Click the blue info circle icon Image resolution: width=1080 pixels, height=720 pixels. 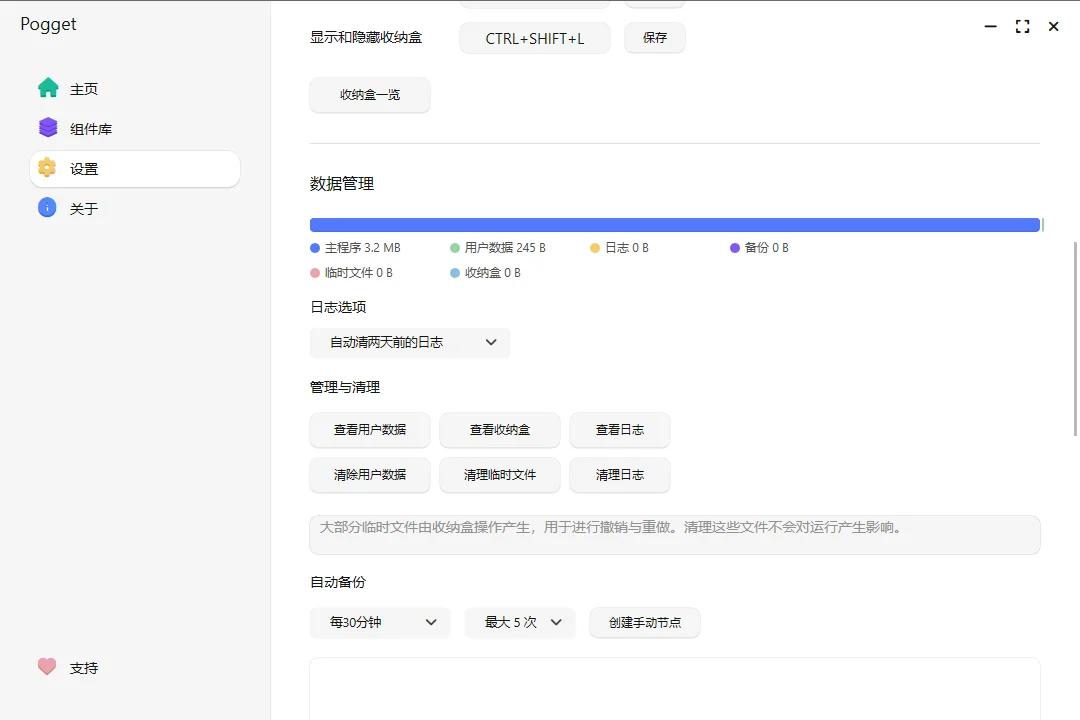click(47, 207)
